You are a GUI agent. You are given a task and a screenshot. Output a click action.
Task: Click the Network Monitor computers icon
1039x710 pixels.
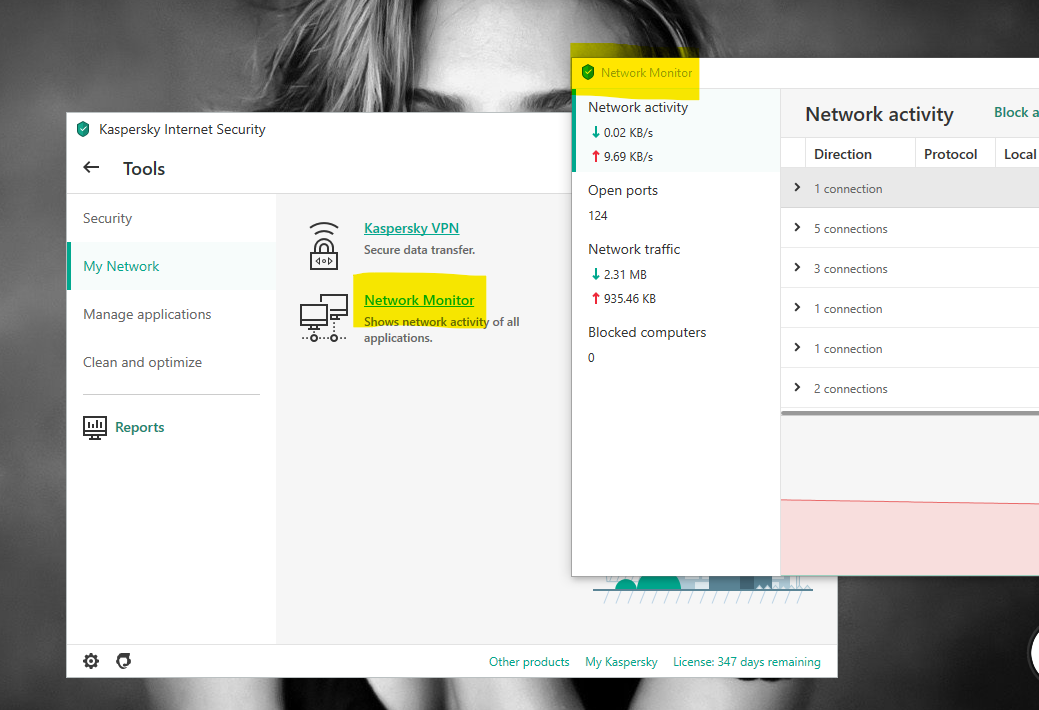click(x=324, y=318)
